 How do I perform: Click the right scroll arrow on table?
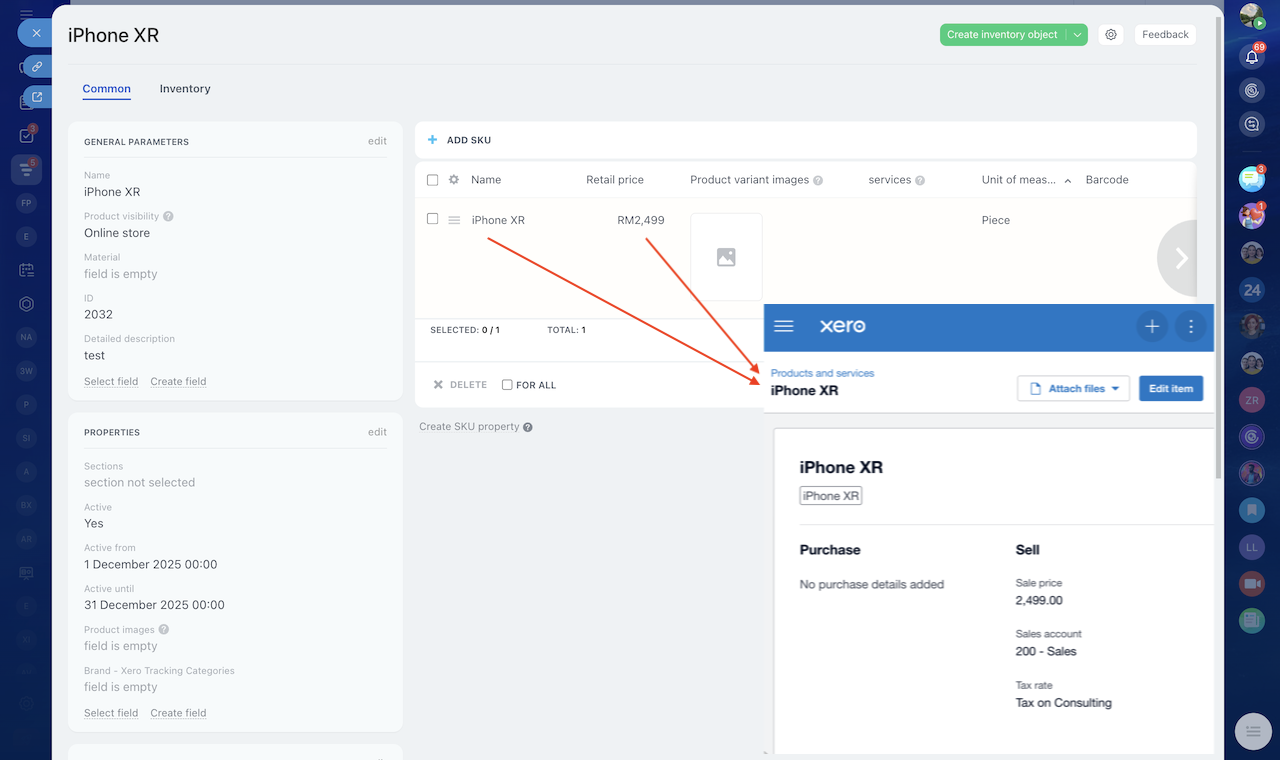1181,258
